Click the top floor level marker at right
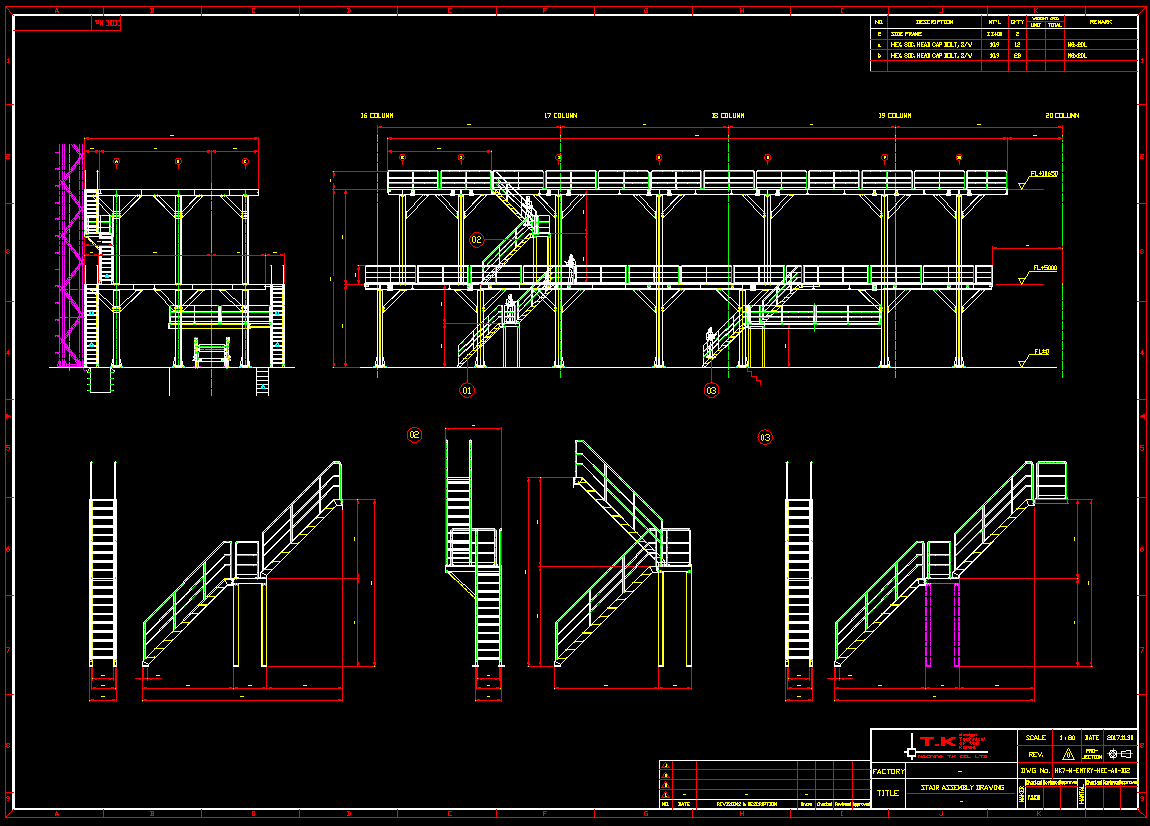Viewport: 1150px width, 826px height. click(x=1044, y=174)
